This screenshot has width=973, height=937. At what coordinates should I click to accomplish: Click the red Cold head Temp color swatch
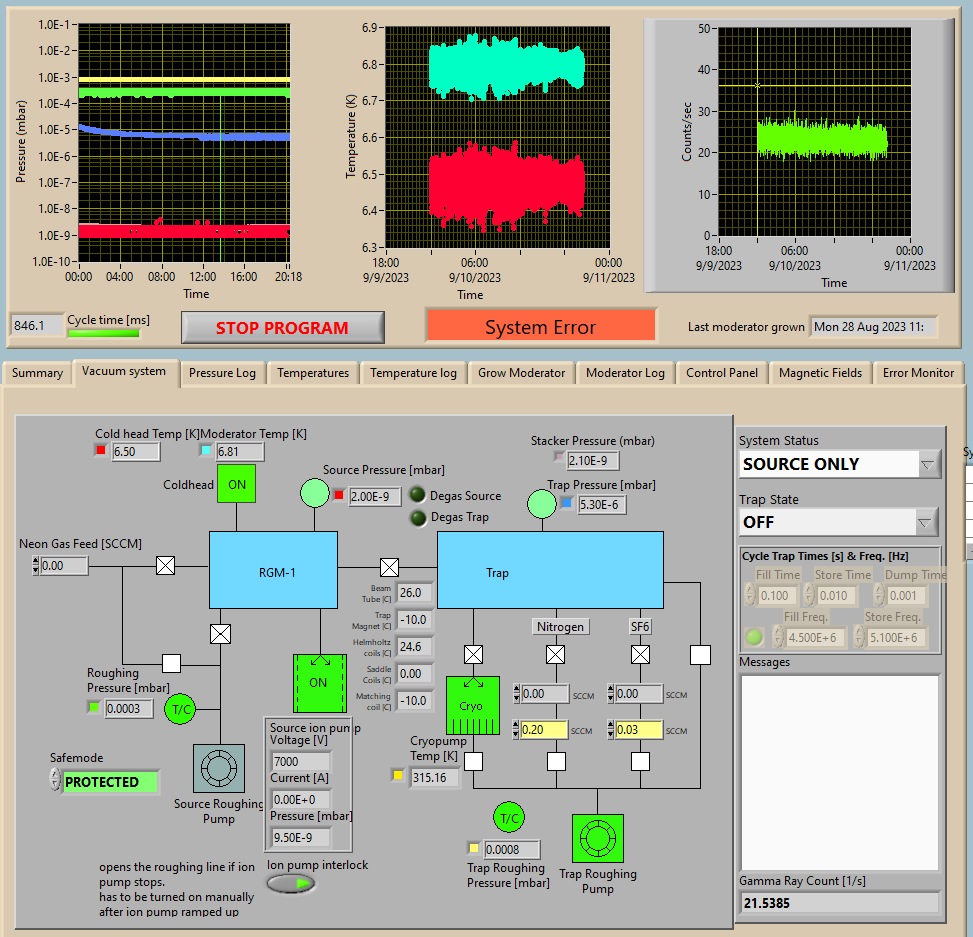point(101,451)
